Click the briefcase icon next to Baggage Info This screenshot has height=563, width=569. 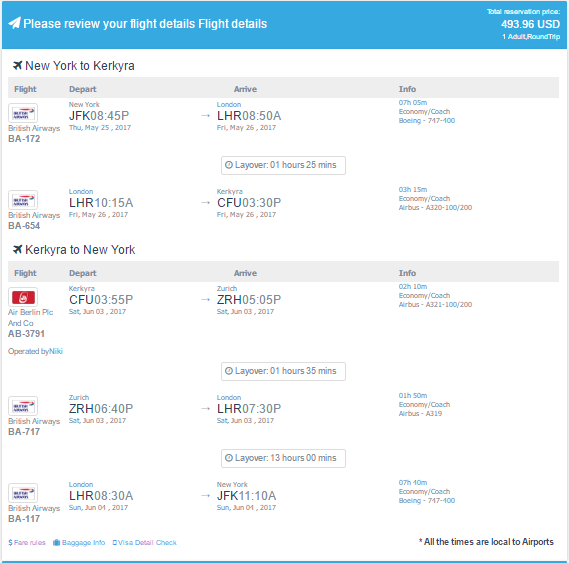click(56, 542)
